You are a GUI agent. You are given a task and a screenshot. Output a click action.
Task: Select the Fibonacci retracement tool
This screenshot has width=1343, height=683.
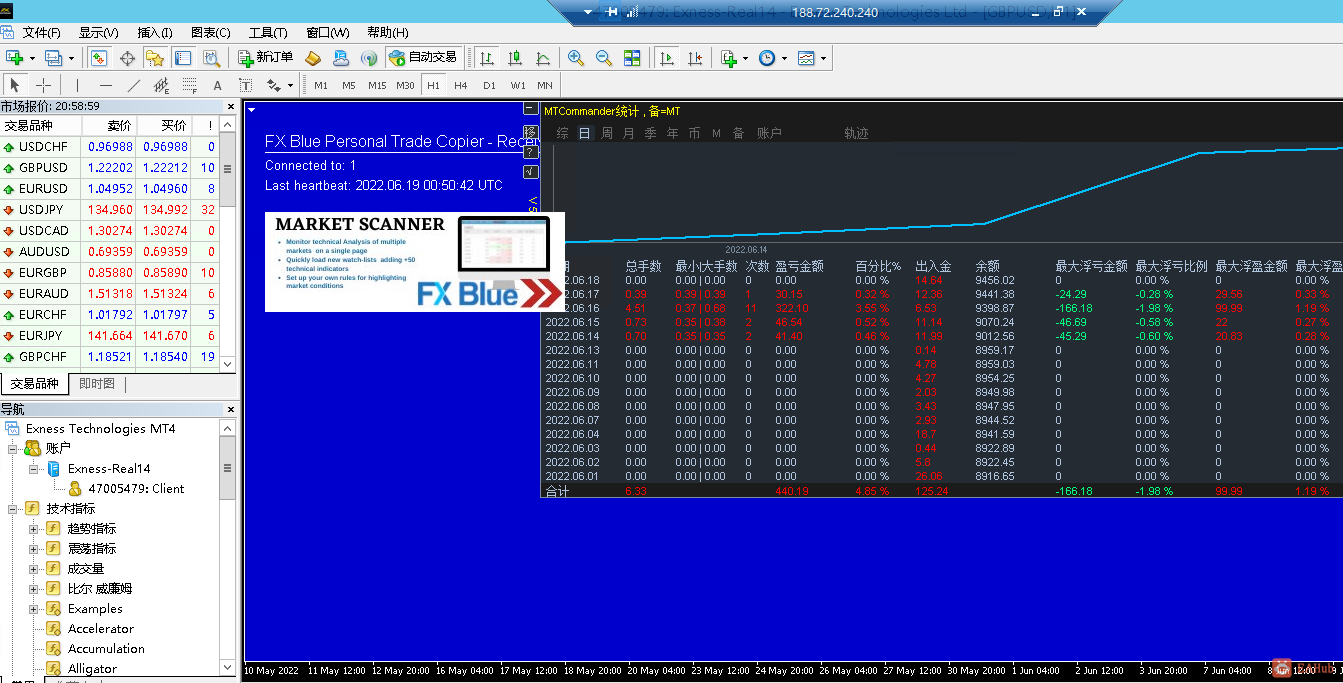189,85
